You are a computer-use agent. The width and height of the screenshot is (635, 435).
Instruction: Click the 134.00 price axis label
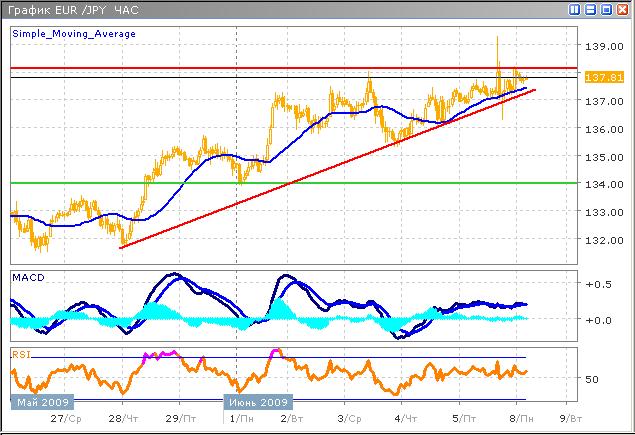(601, 184)
